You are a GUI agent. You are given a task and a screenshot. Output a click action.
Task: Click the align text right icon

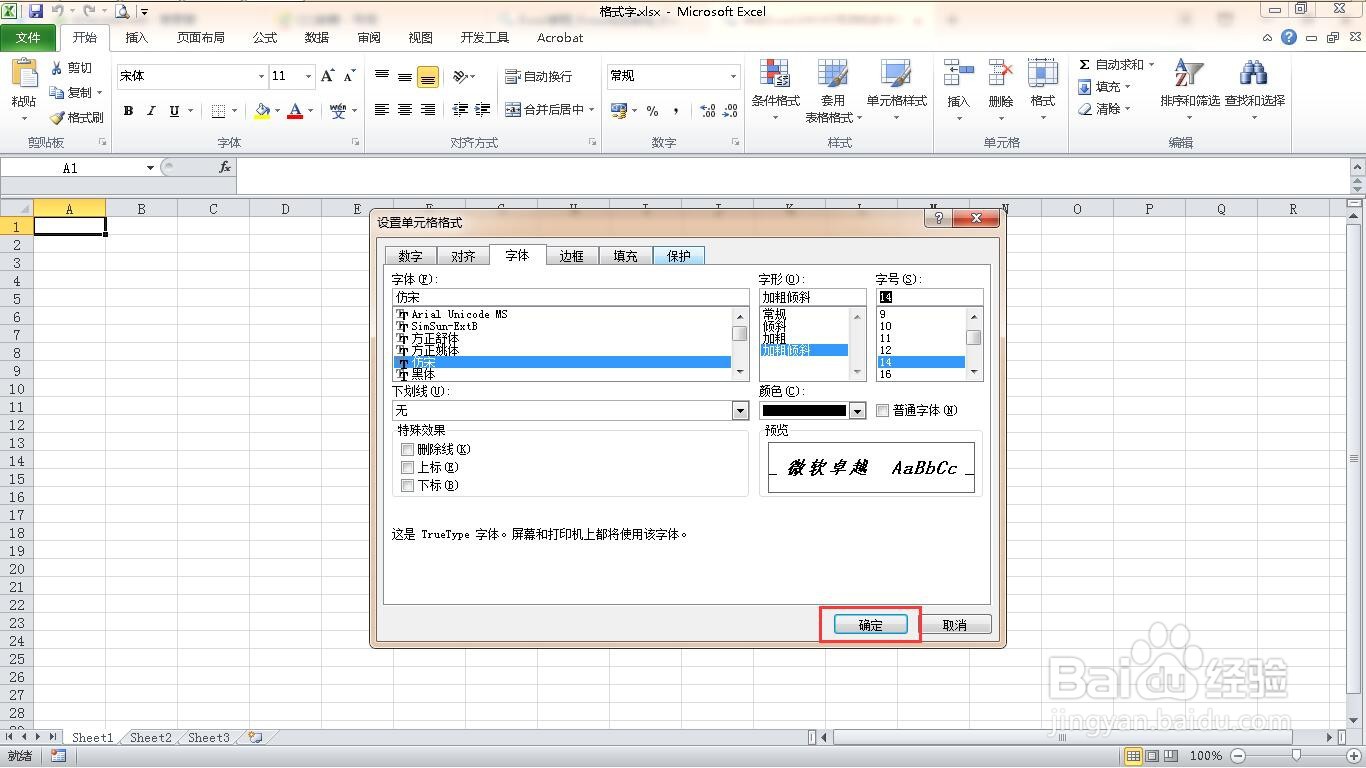point(427,110)
